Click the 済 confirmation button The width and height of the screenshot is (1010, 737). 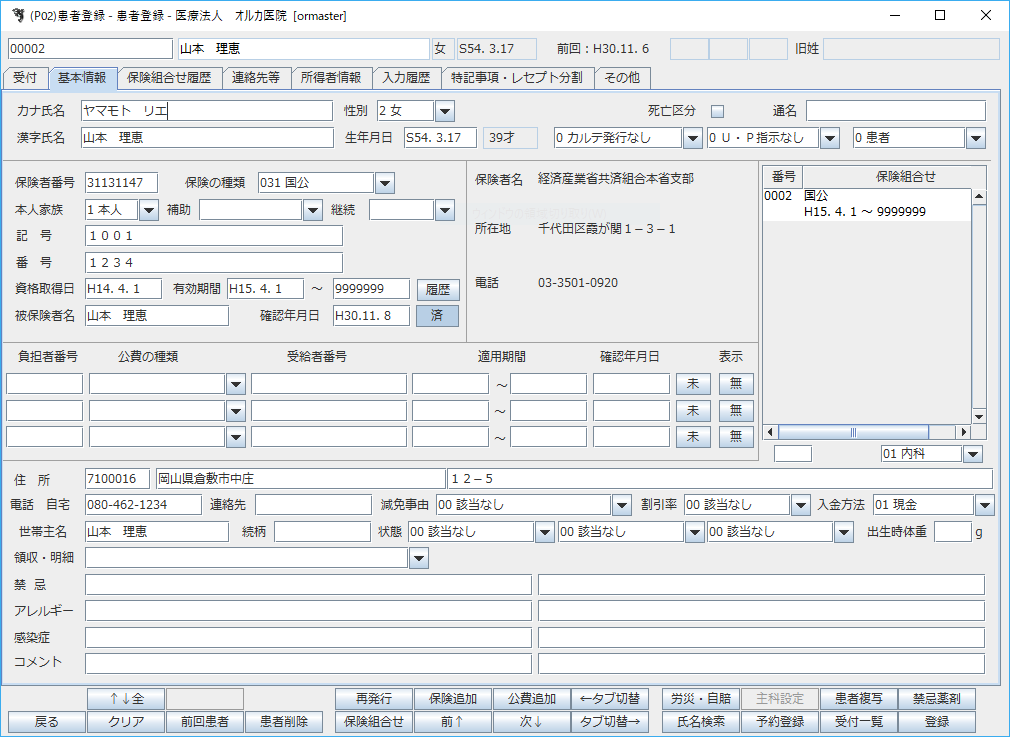click(x=437, y=316)
